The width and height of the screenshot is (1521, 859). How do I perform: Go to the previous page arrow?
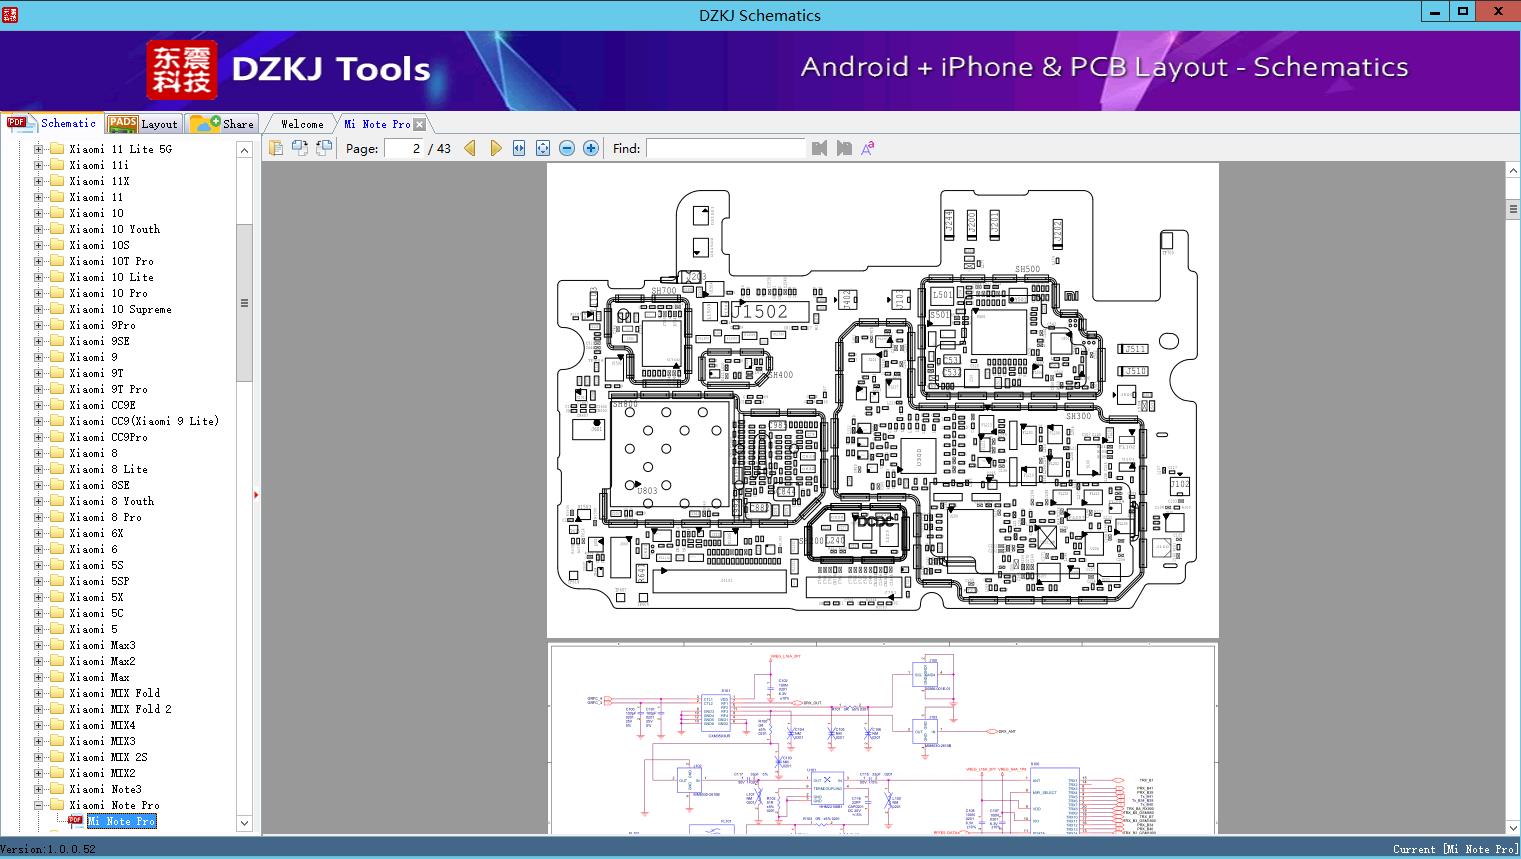(x=470, y=148)
